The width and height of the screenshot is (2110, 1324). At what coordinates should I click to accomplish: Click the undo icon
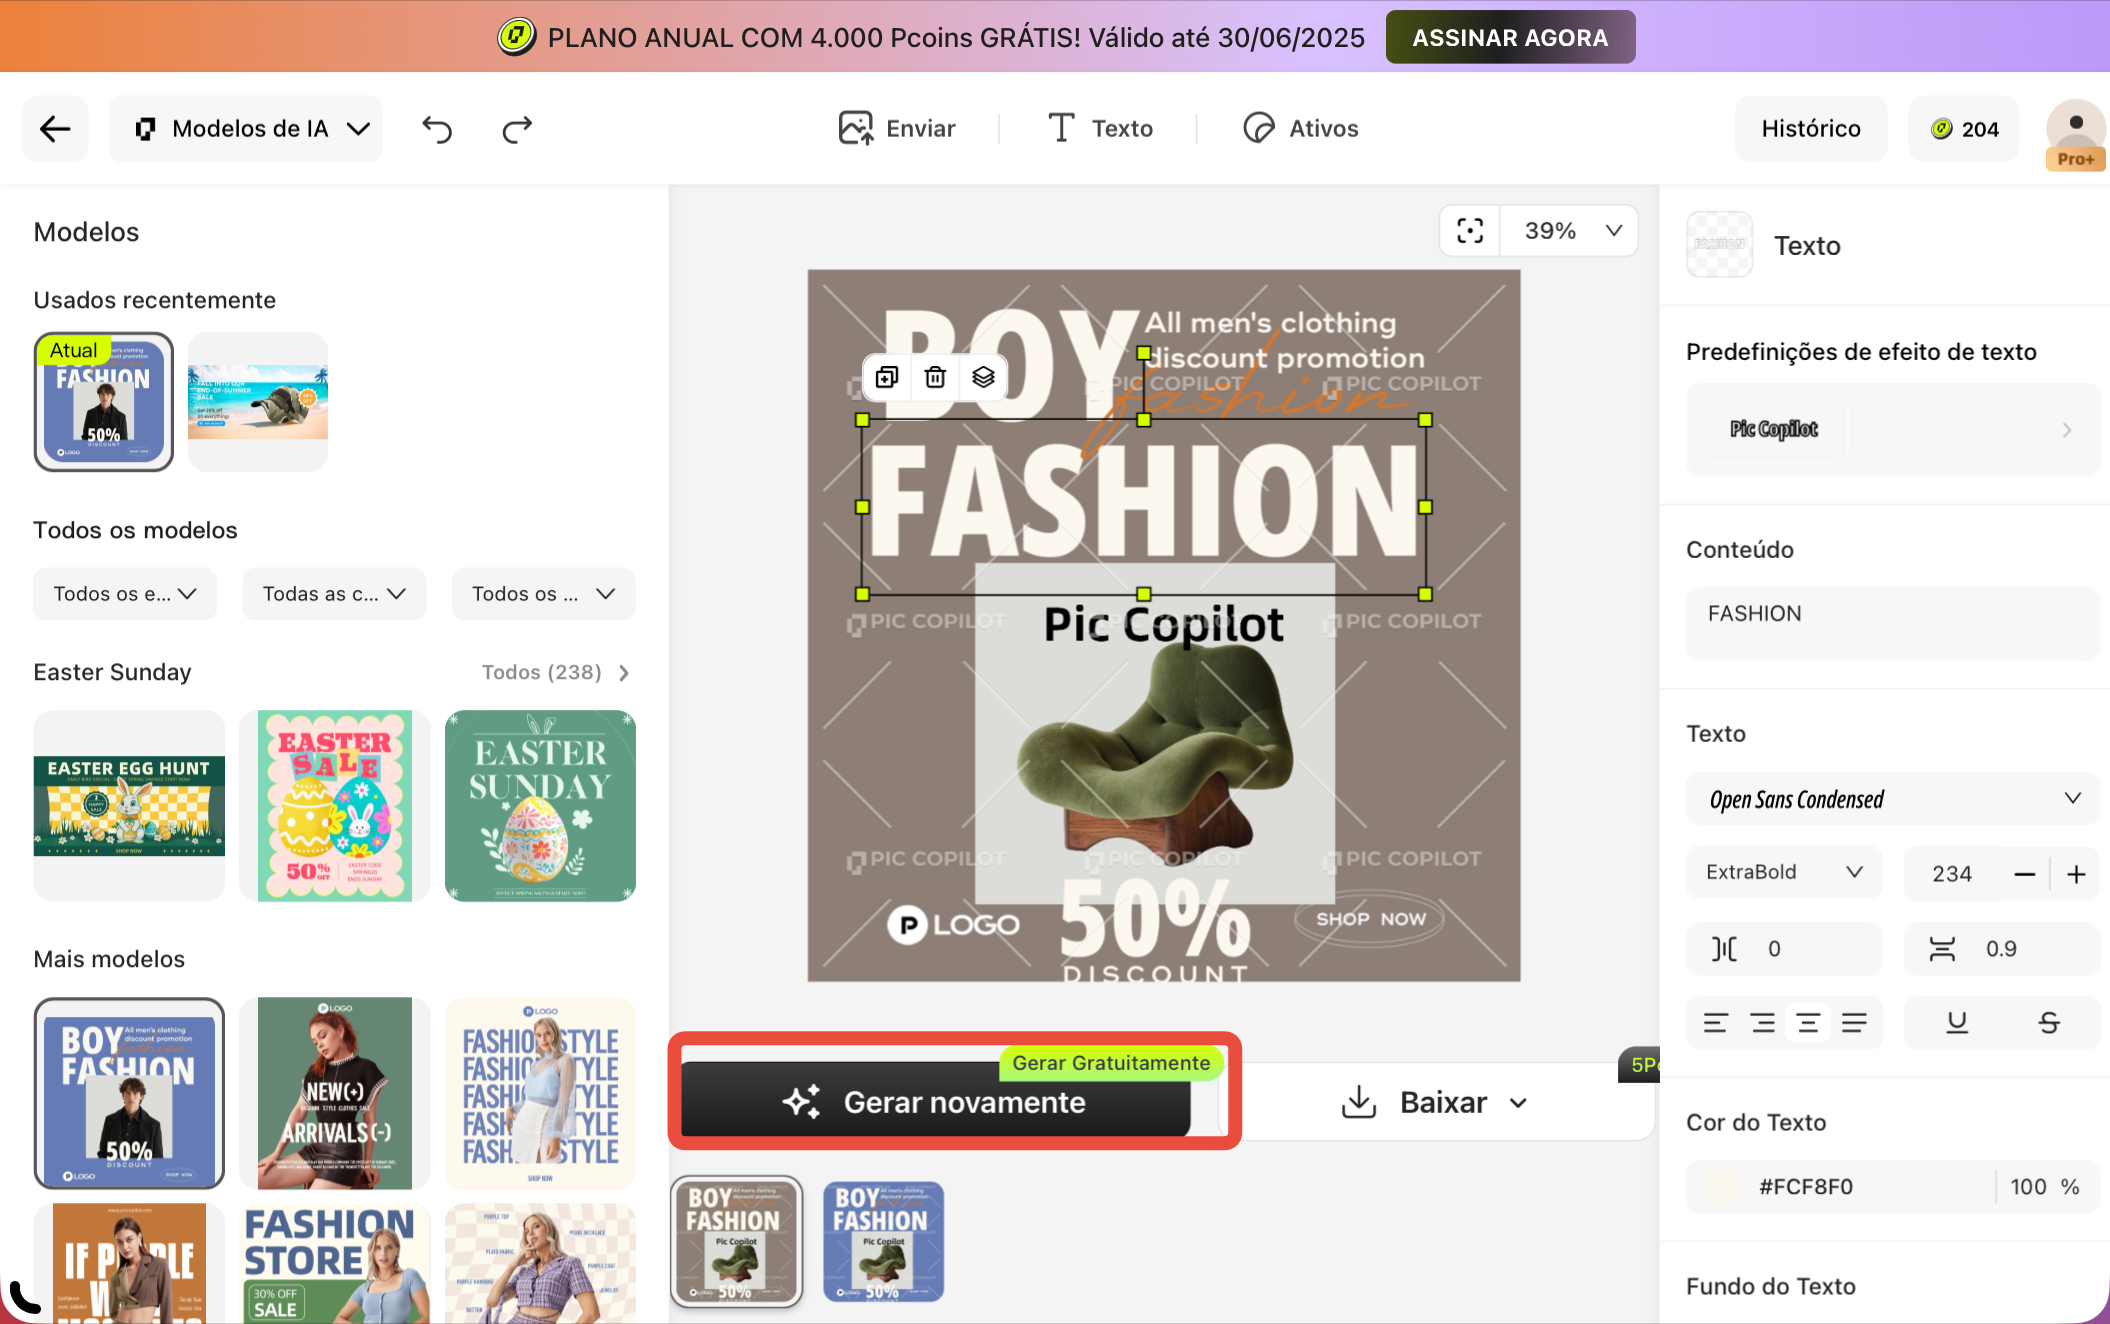(437, 129)
